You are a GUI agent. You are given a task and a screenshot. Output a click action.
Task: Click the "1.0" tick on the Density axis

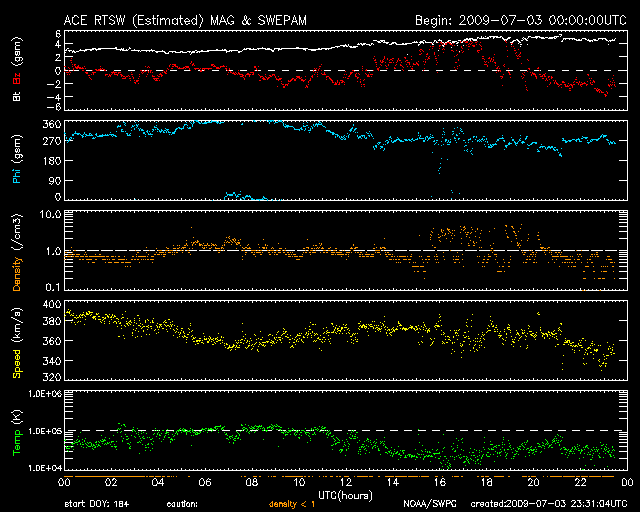coord(53,252)
